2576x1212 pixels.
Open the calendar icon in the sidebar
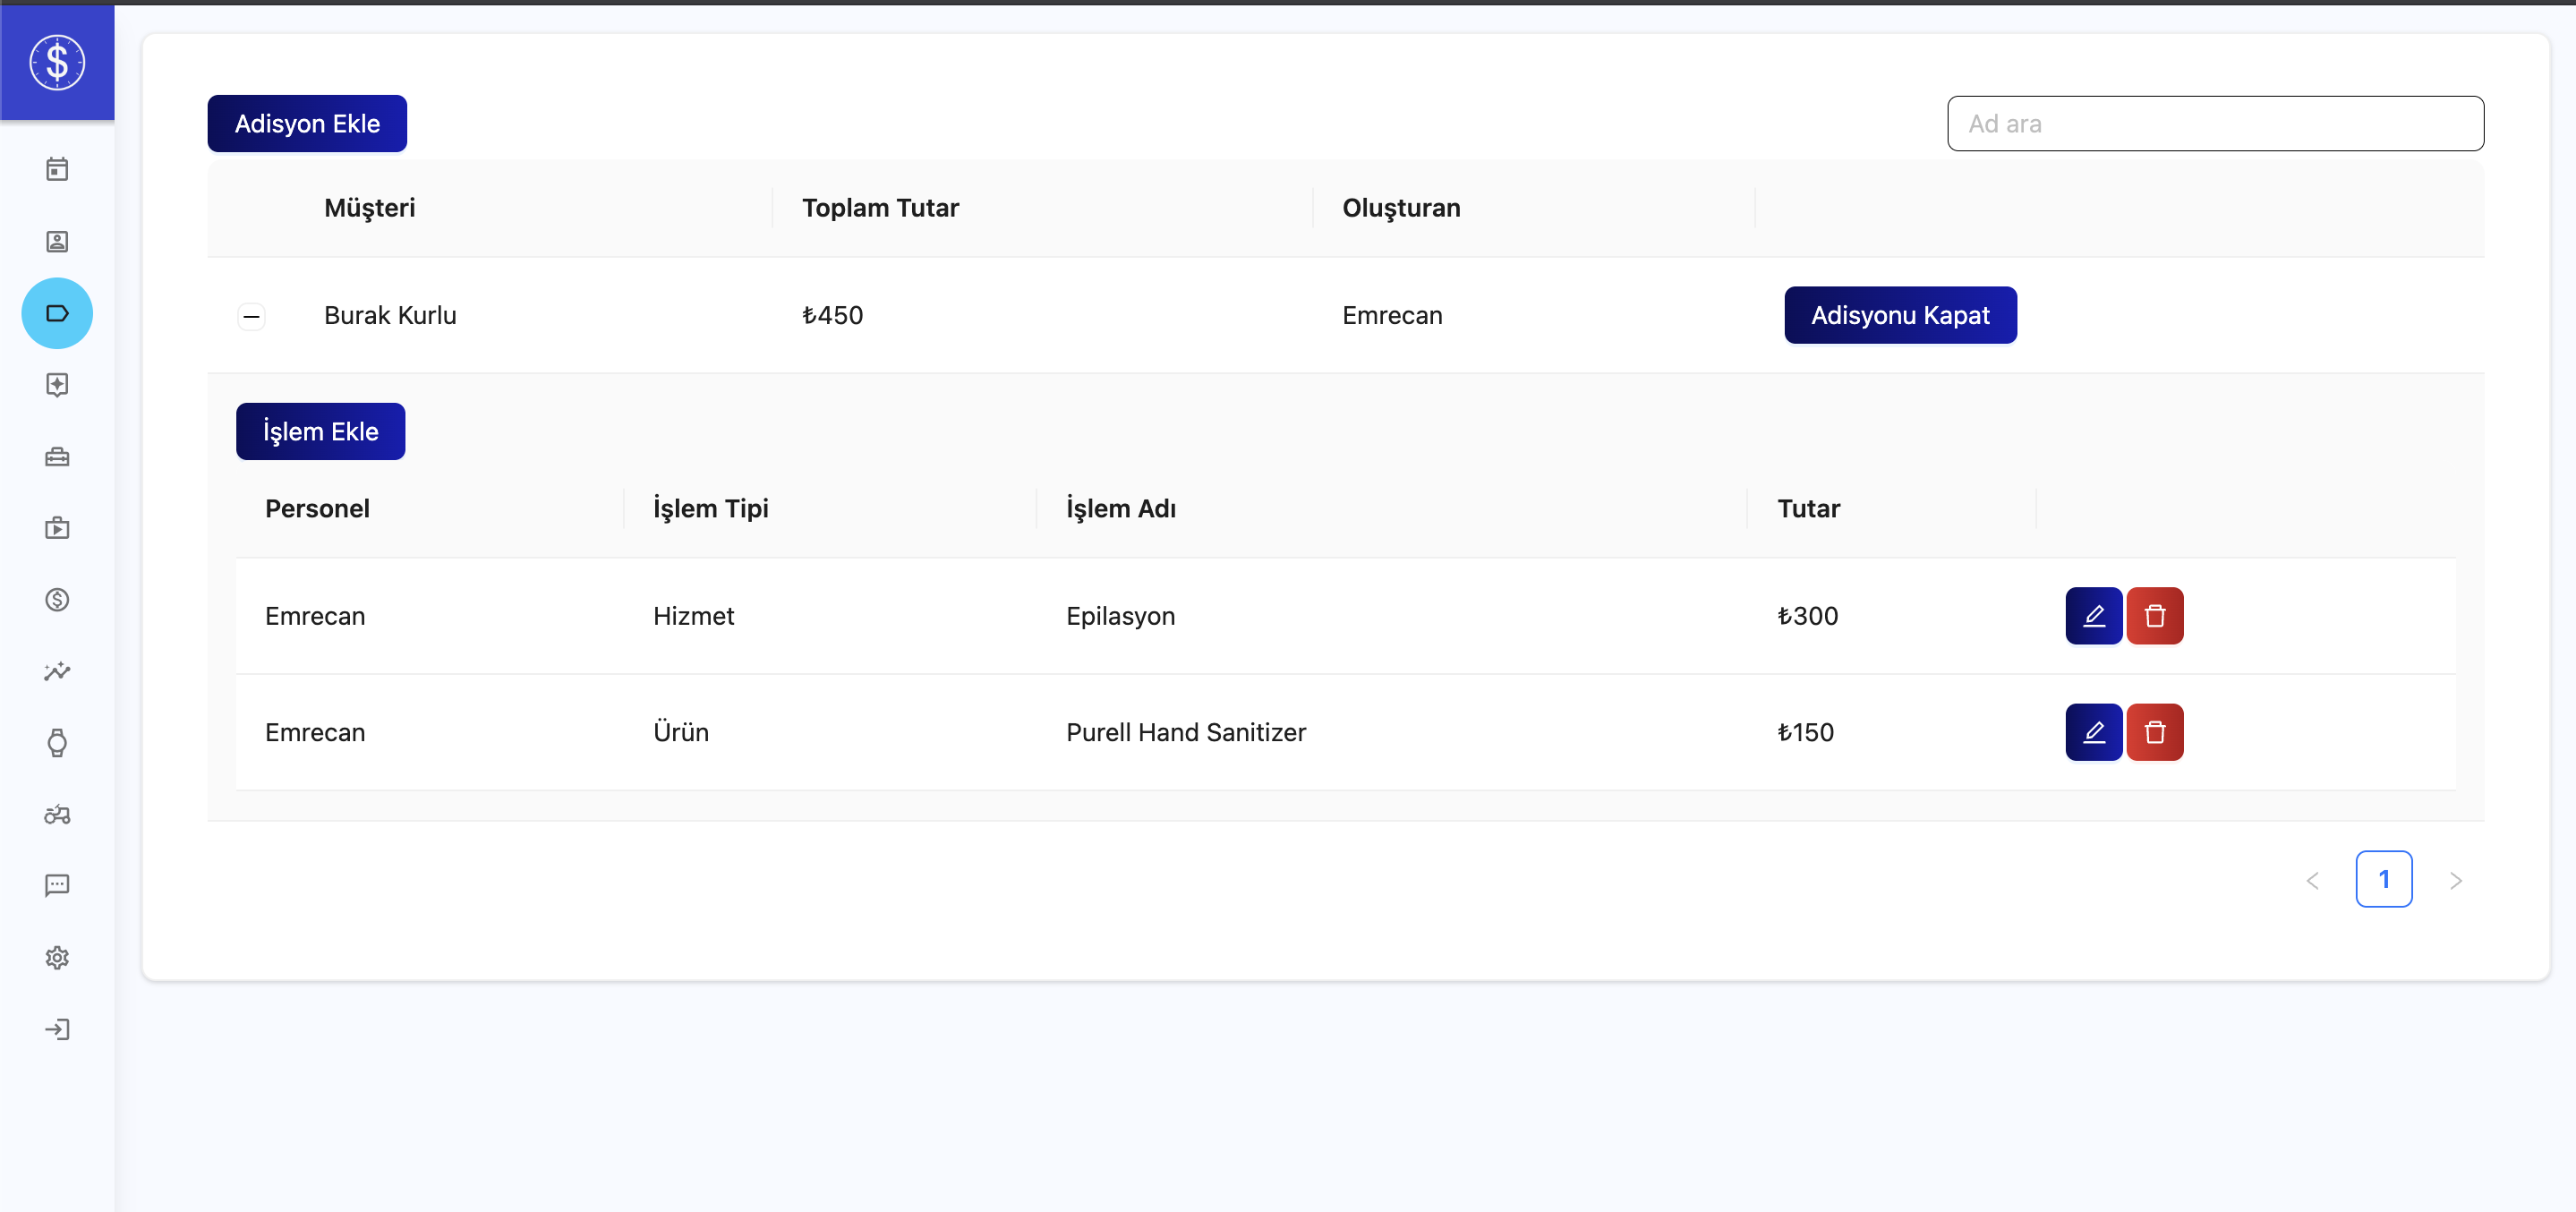pyautogui.click(x=57, y=169)
